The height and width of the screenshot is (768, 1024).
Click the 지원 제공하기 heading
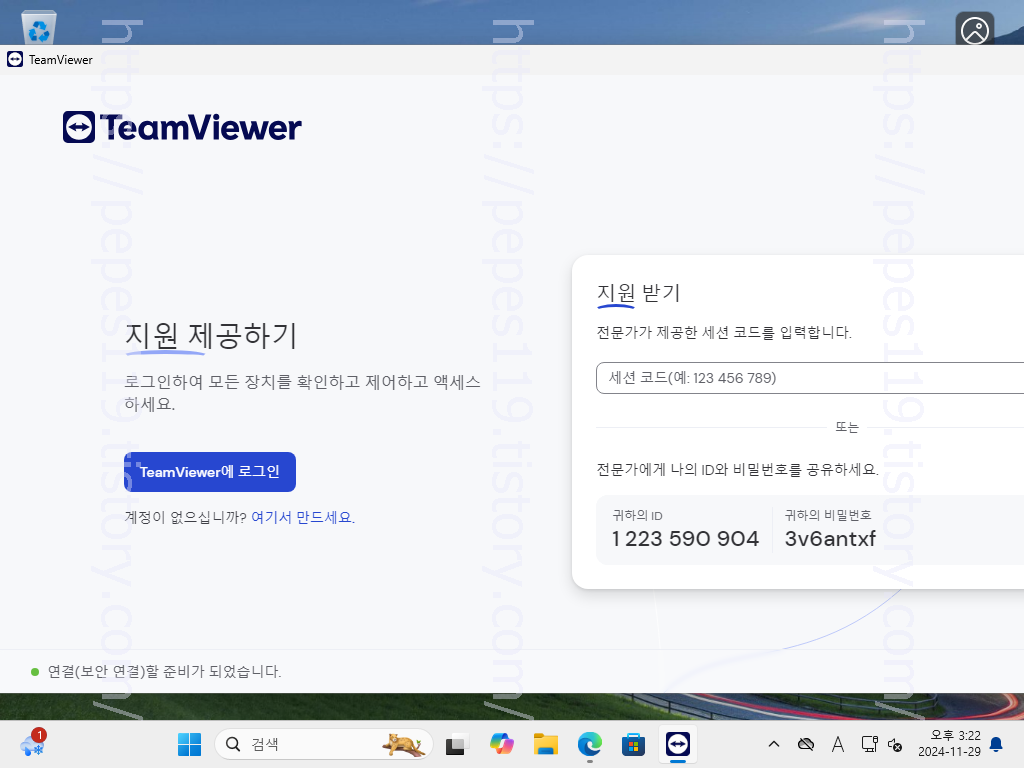[210, 336]
